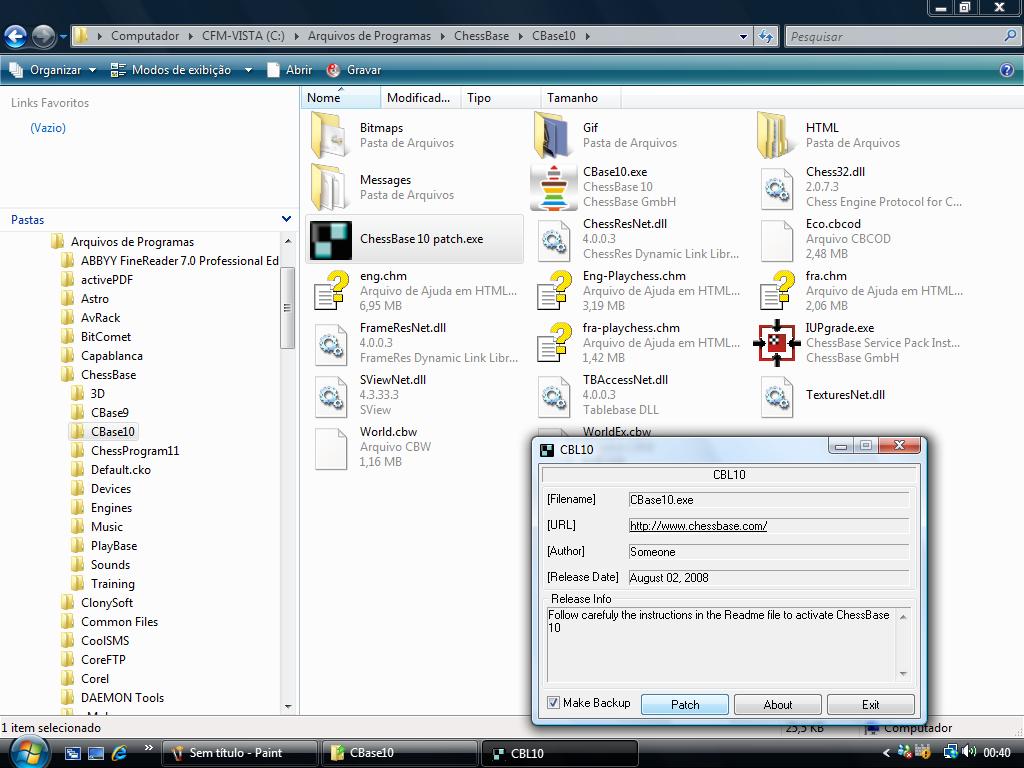
Task: Select PlayBase folder in tree
Action: click(x=114, y=545)
